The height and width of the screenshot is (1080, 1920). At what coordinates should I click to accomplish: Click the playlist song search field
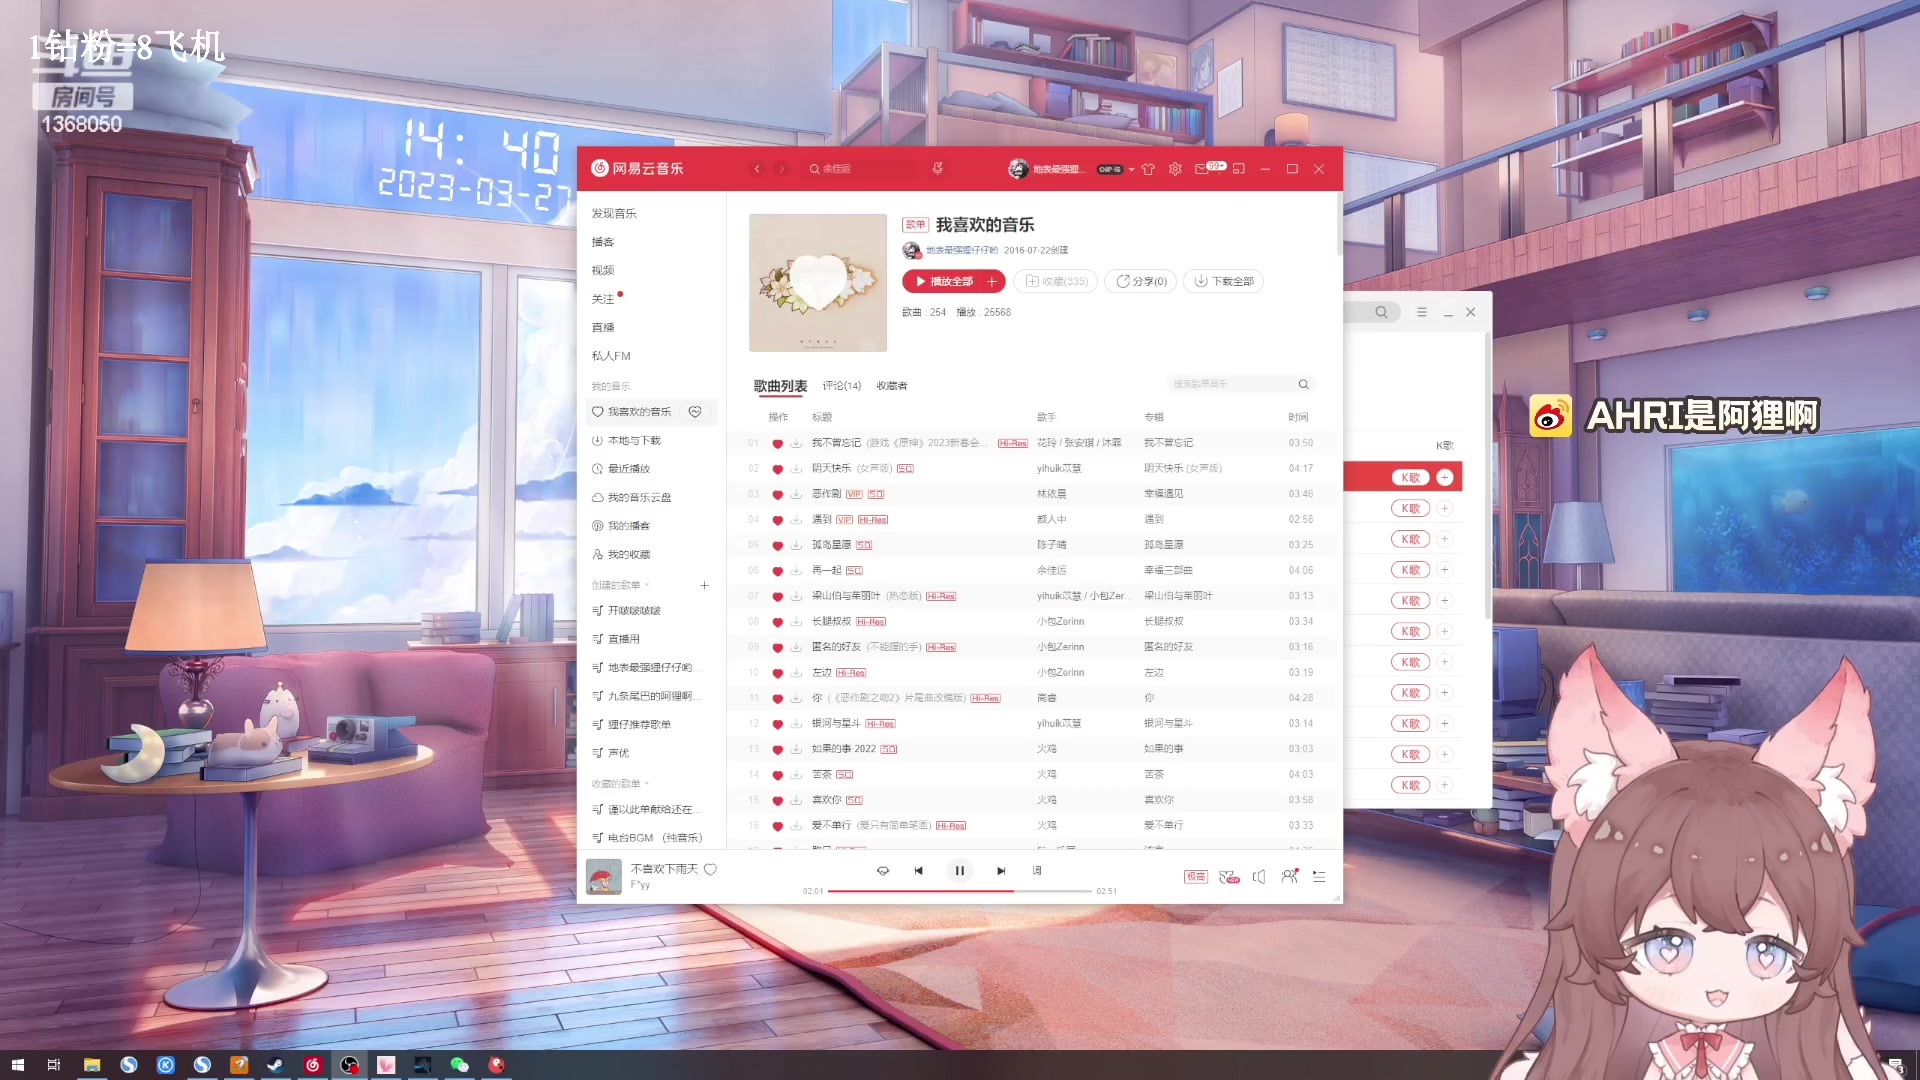click(1239, 384)
